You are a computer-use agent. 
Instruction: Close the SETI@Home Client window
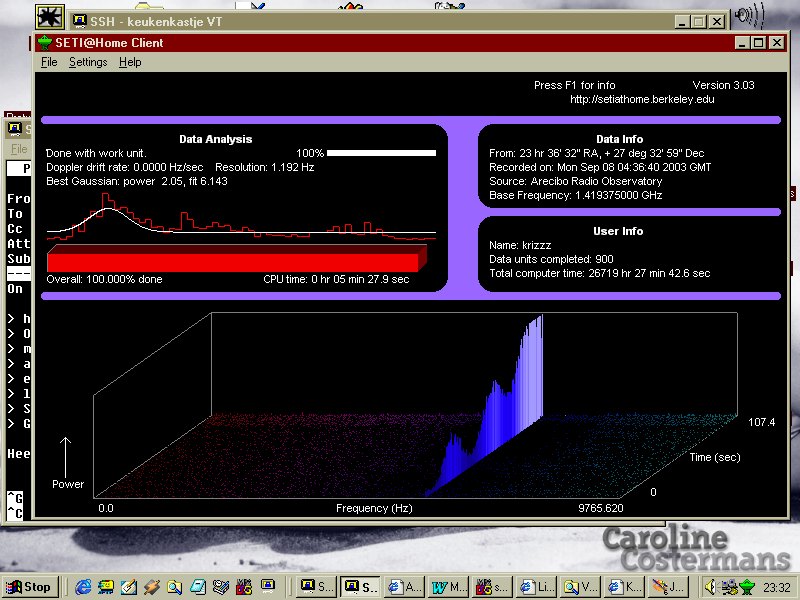[777, 43]
